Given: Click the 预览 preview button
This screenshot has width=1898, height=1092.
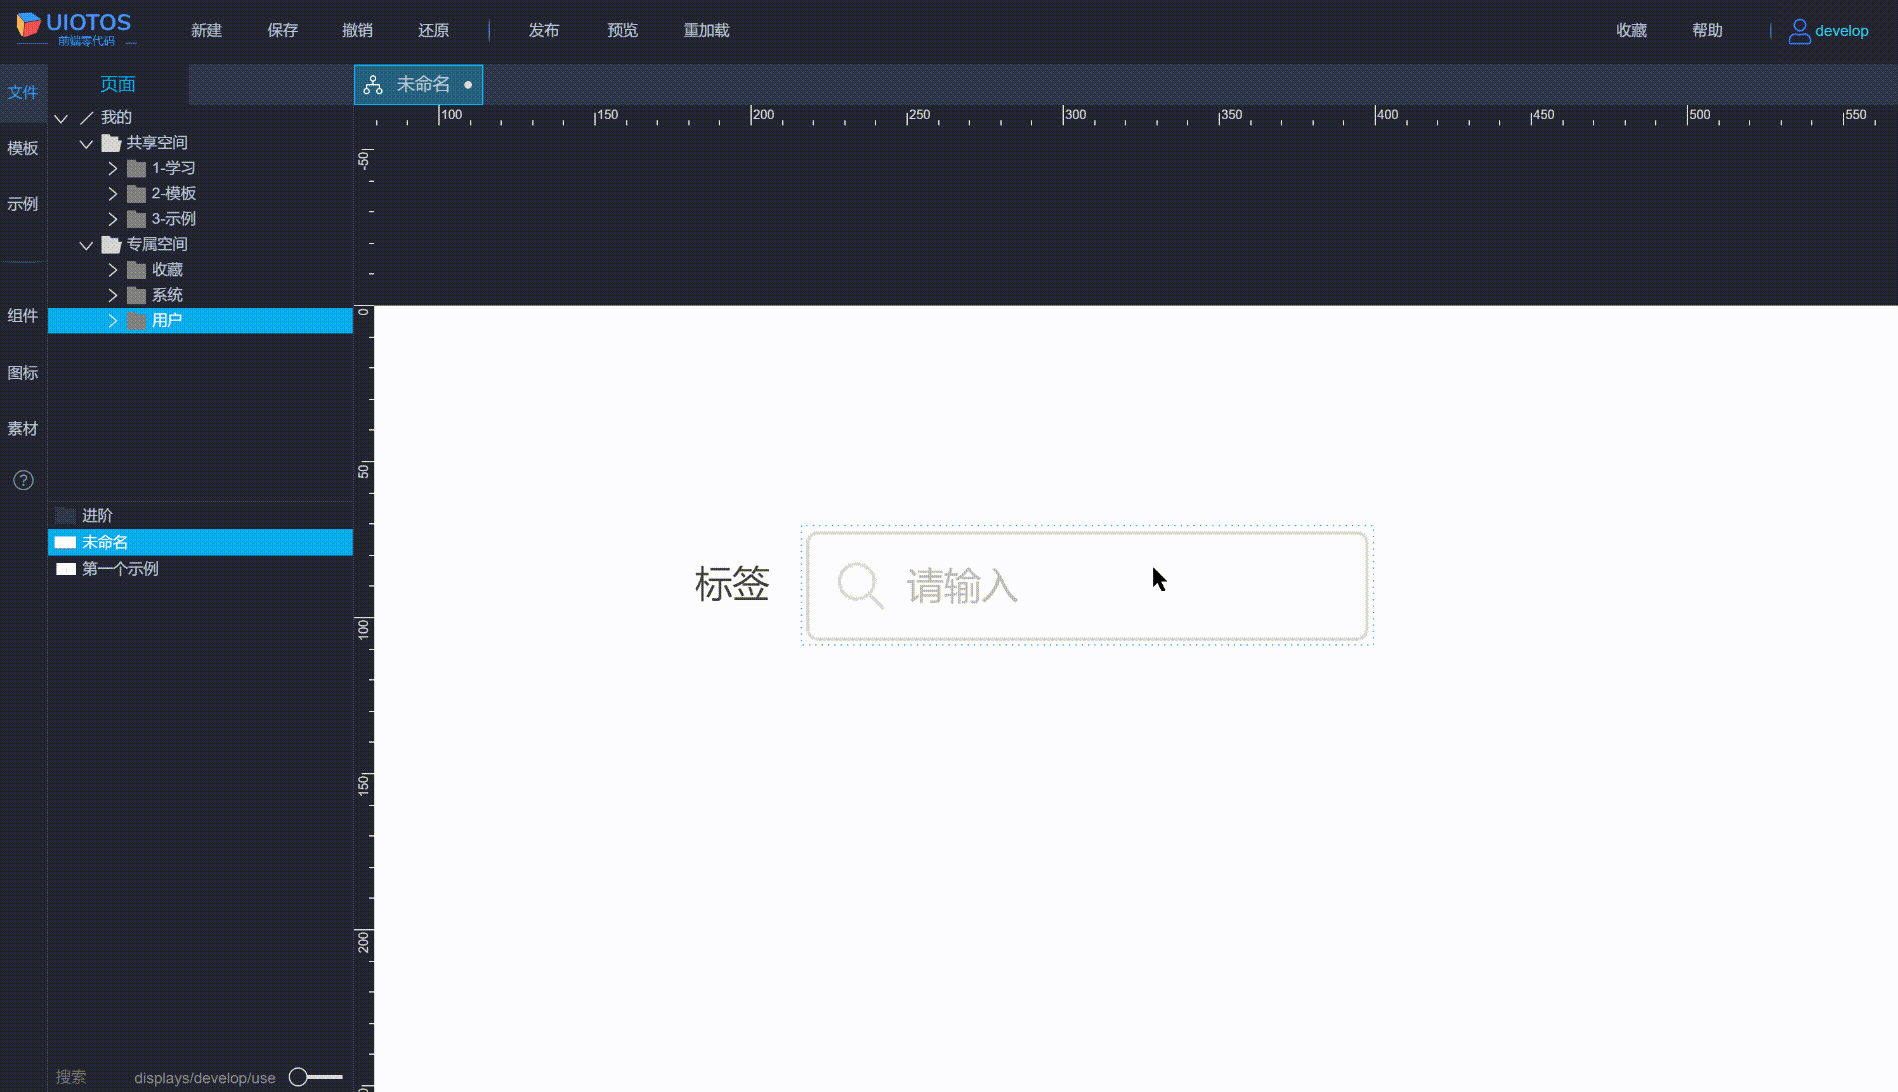Looking at the screenshot, I should [x=622, y=30].
